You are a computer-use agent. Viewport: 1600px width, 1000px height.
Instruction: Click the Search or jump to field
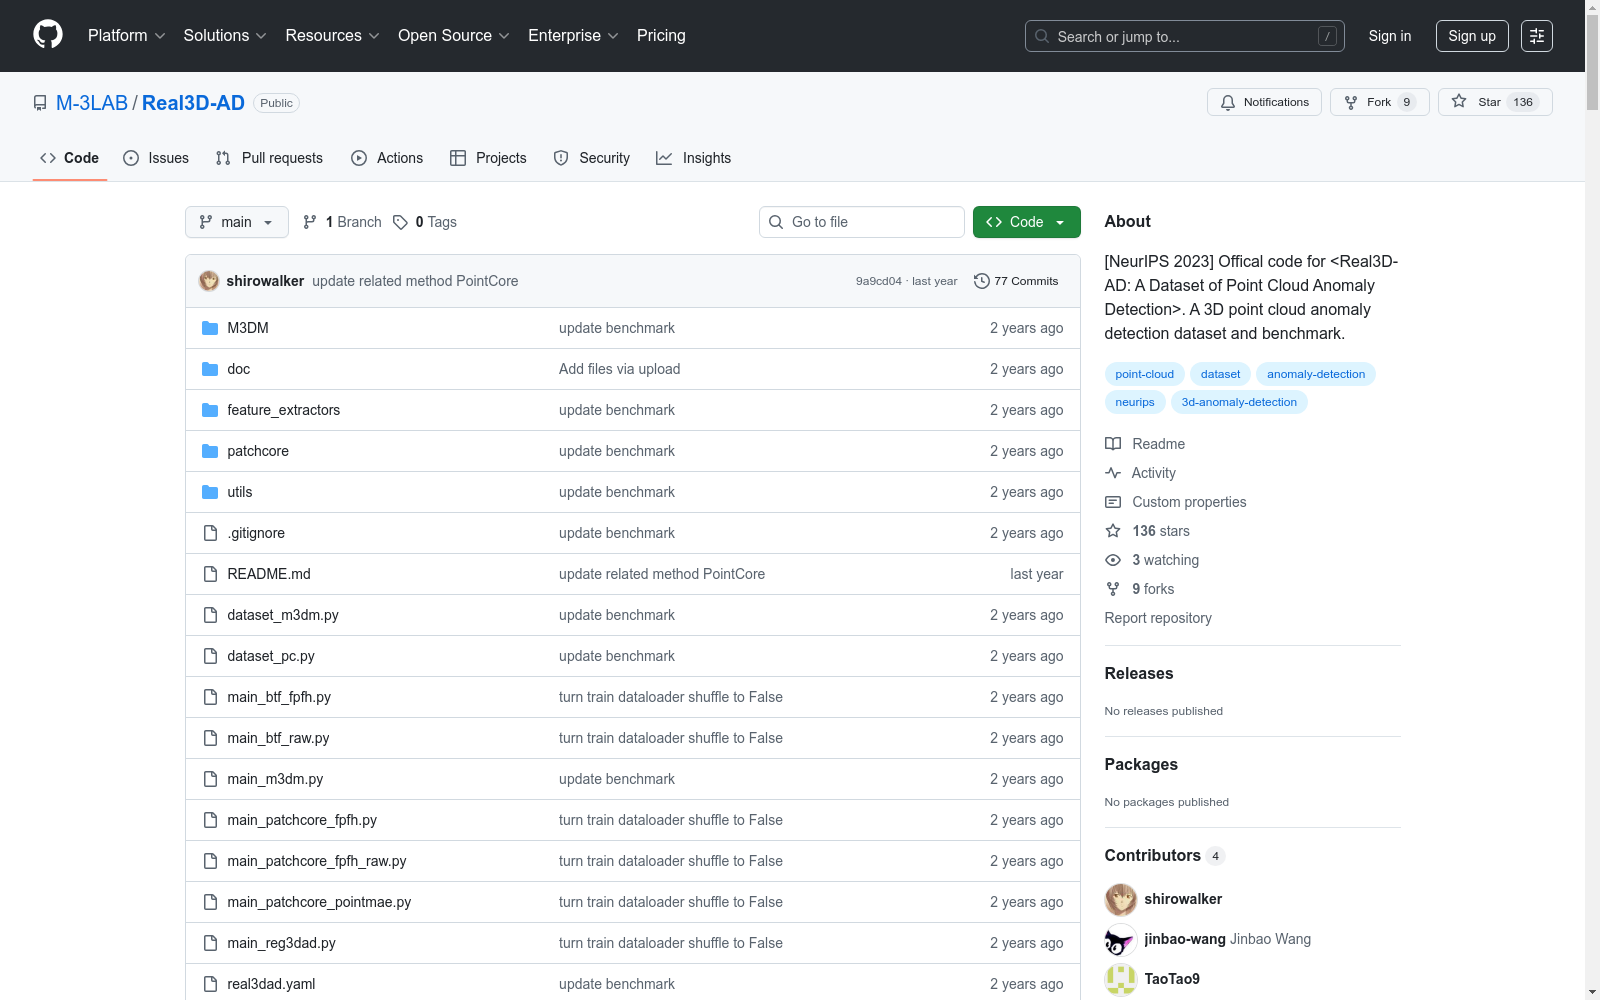[x=1185, y=36]
